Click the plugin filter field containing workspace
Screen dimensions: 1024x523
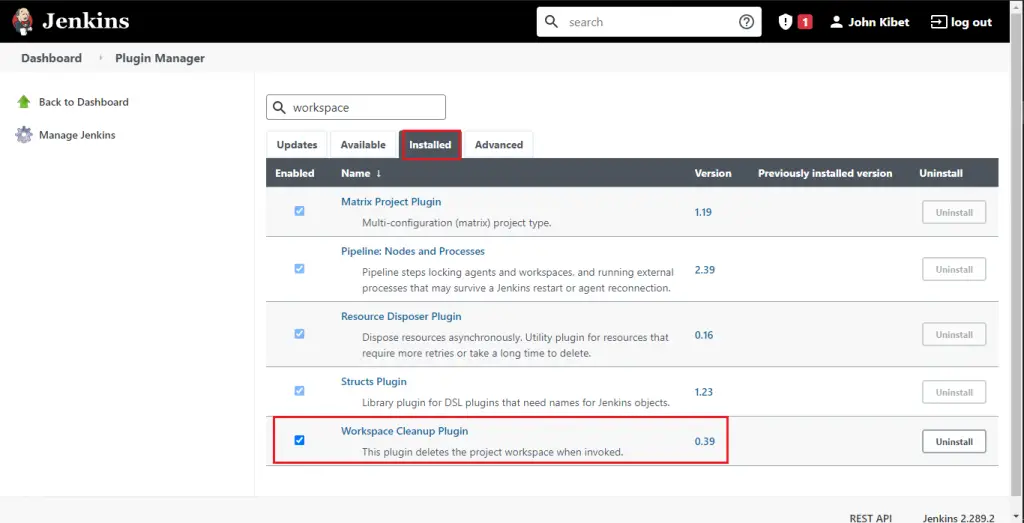pos(356,107)
